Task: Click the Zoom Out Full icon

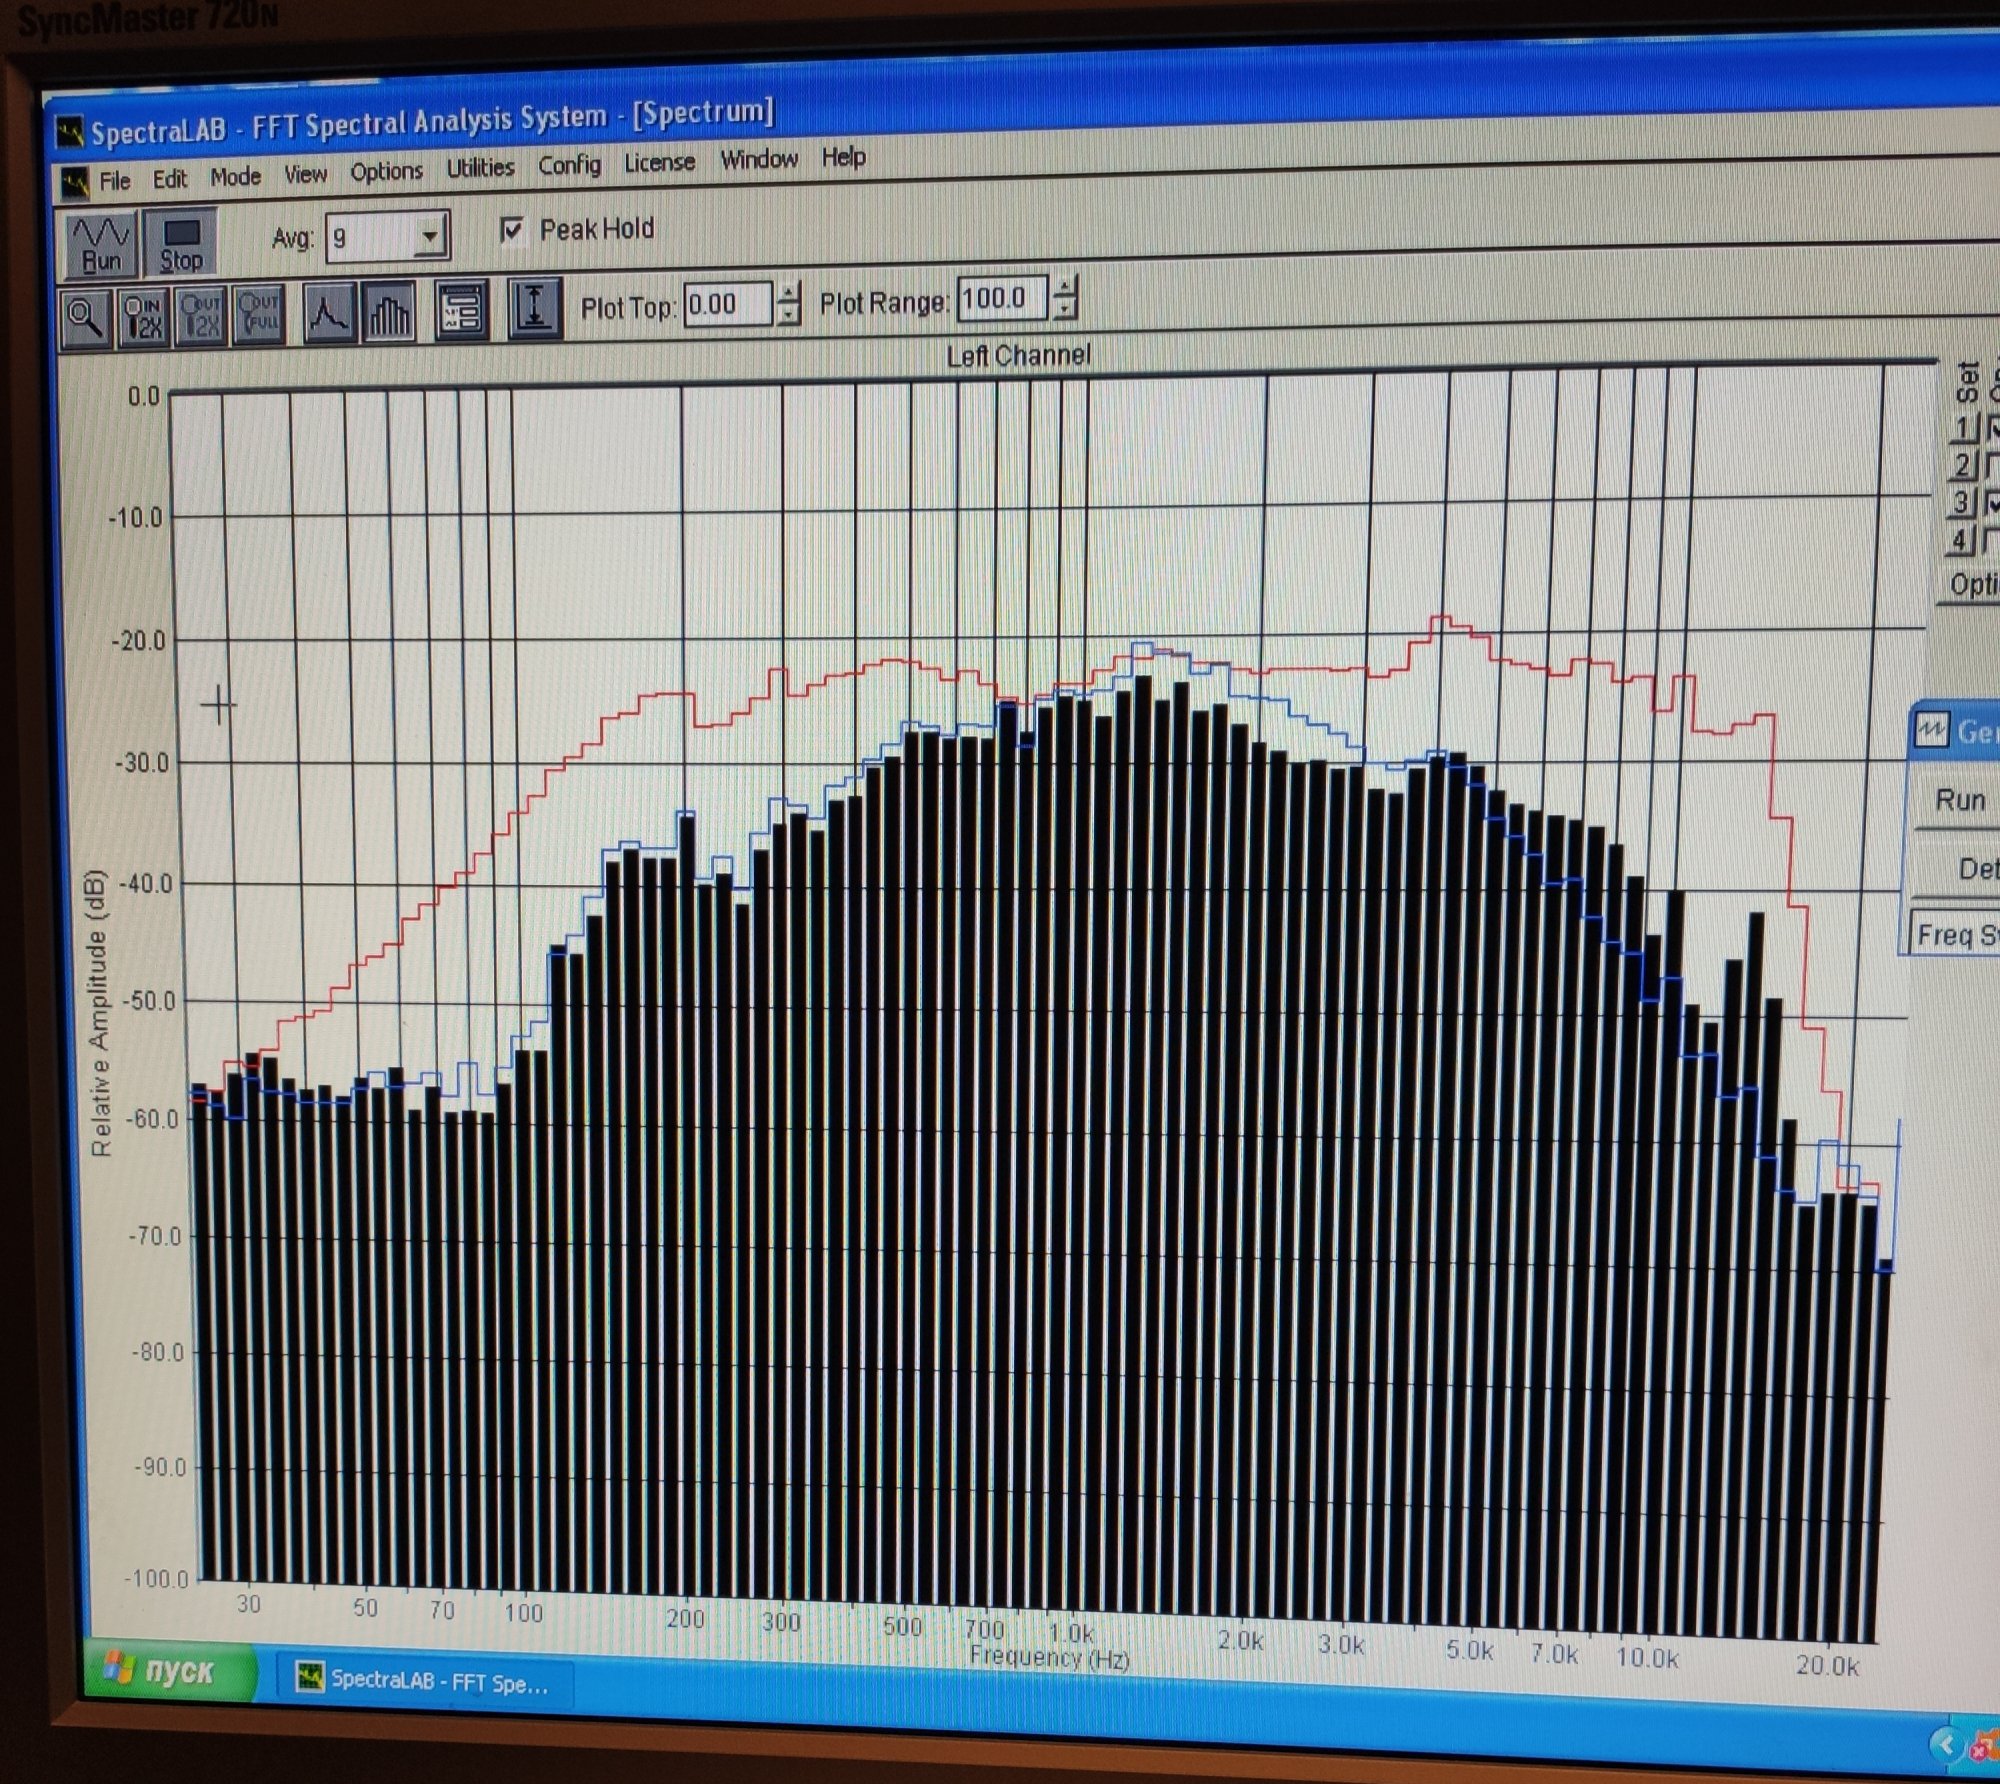Action: (x=258, y=314)
